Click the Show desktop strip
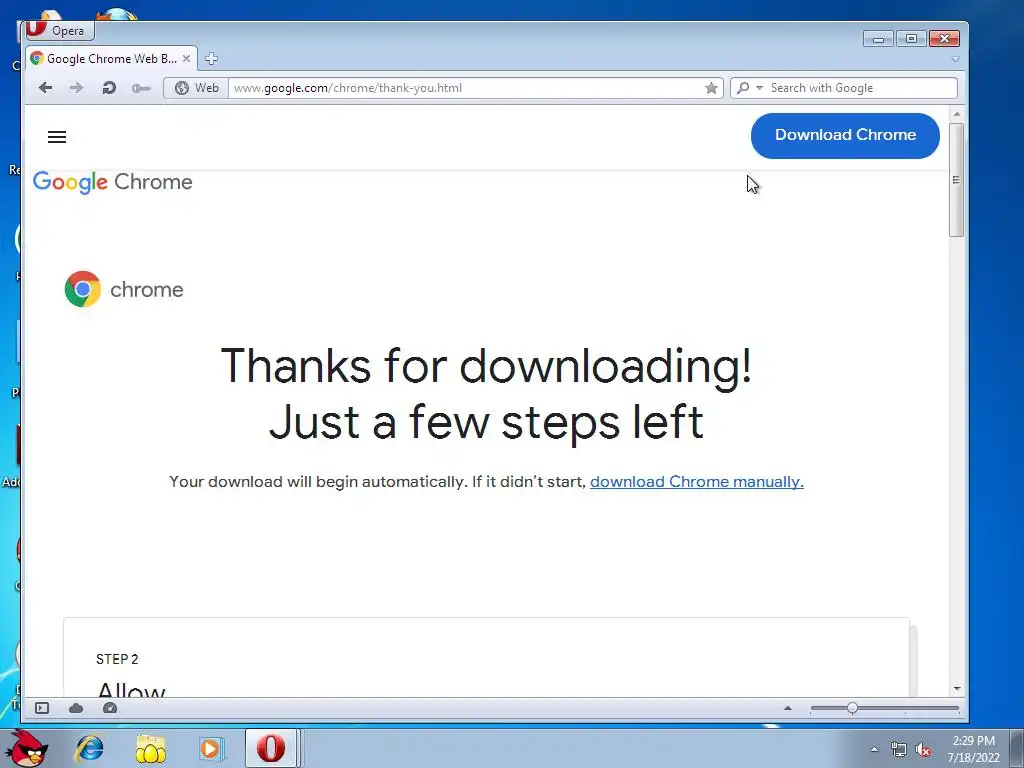 coord(1017,748)
